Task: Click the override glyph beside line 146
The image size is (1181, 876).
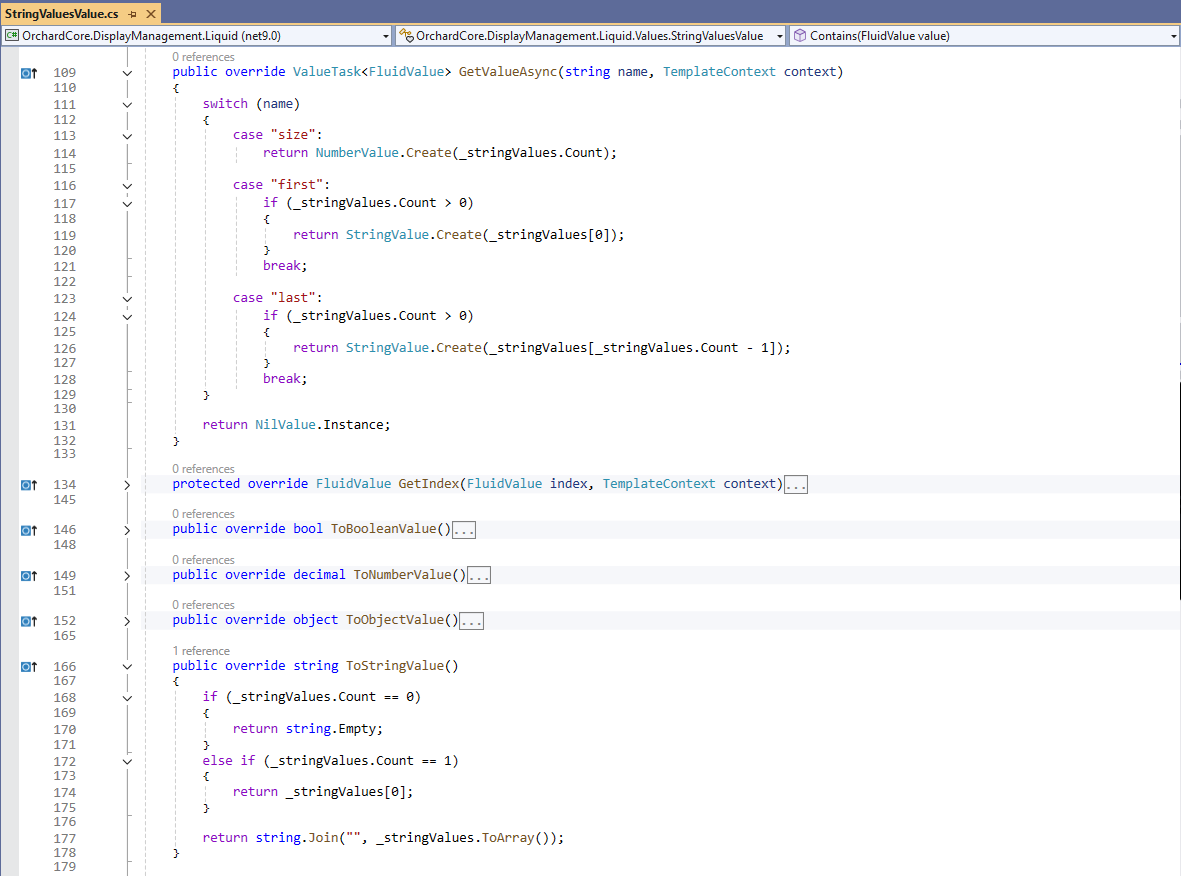Action: 29,530
